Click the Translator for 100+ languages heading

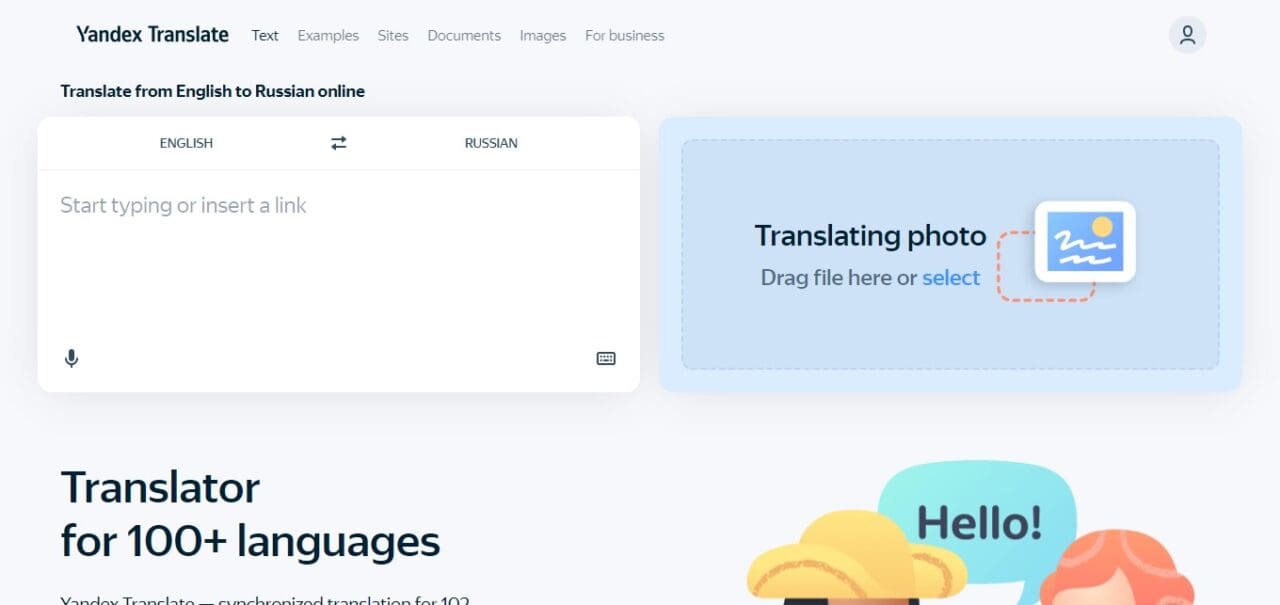(x=250, y=514)
